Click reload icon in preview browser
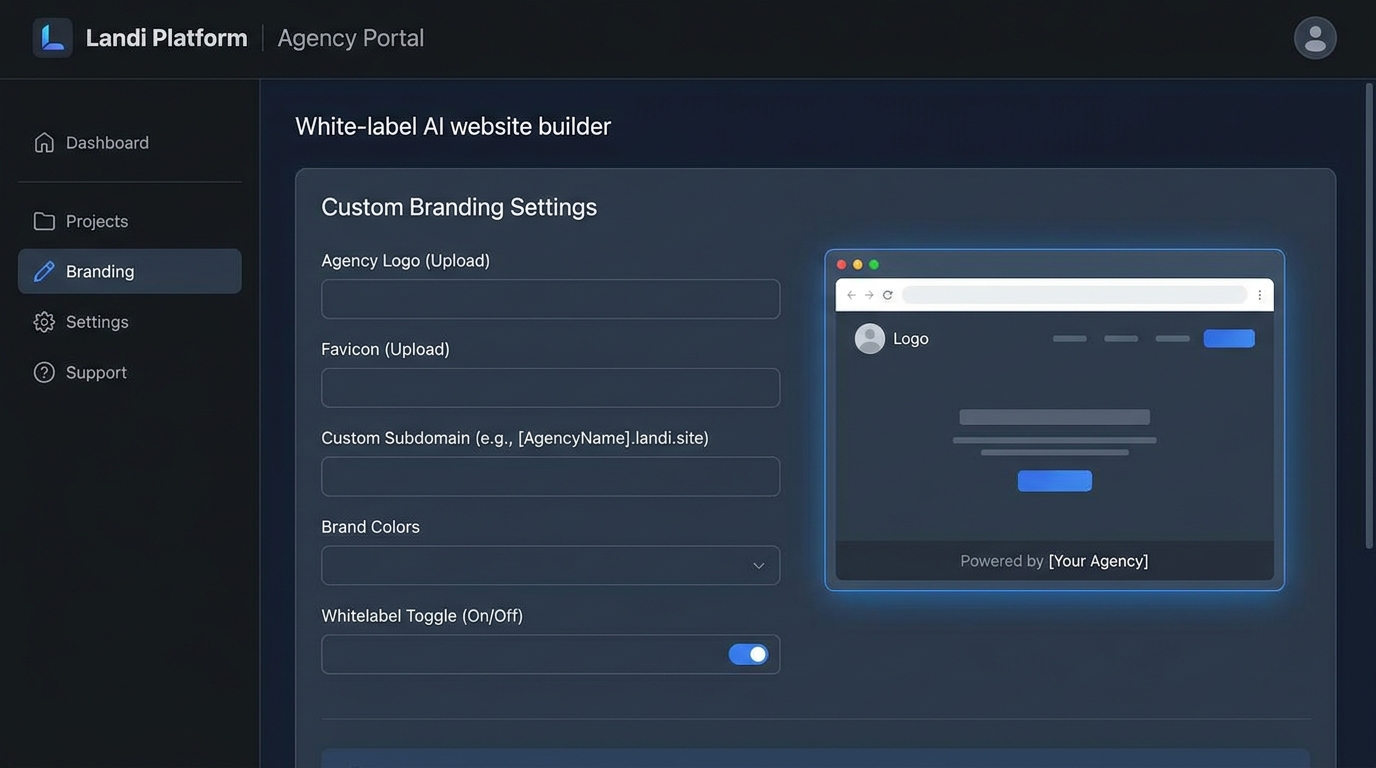Viewport: 1376px width, 768px height. point(887,295)
